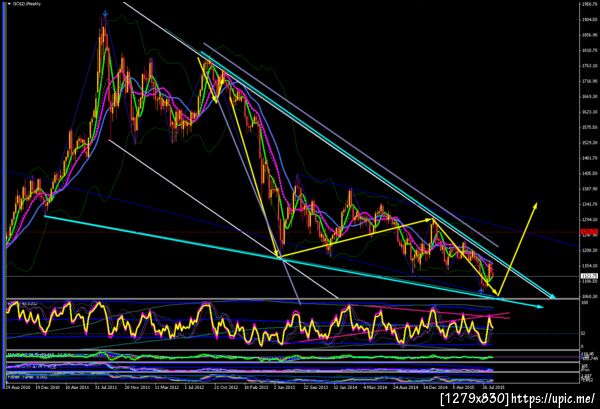Click the current price tag 1121.75
600x409 pixels.
point(589,276)
